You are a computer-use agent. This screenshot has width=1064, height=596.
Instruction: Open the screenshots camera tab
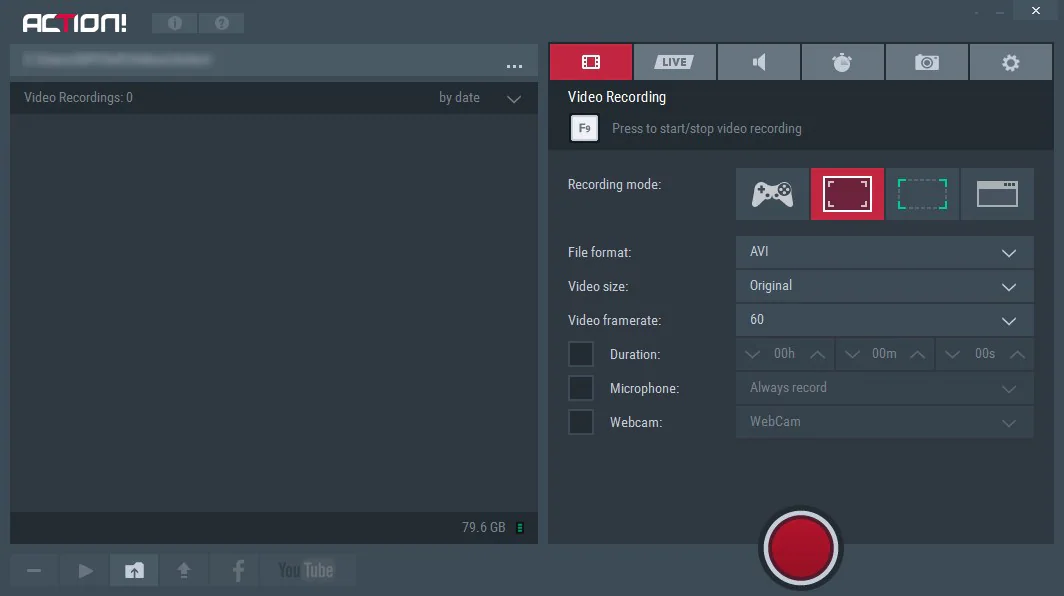tap(926, 62)
